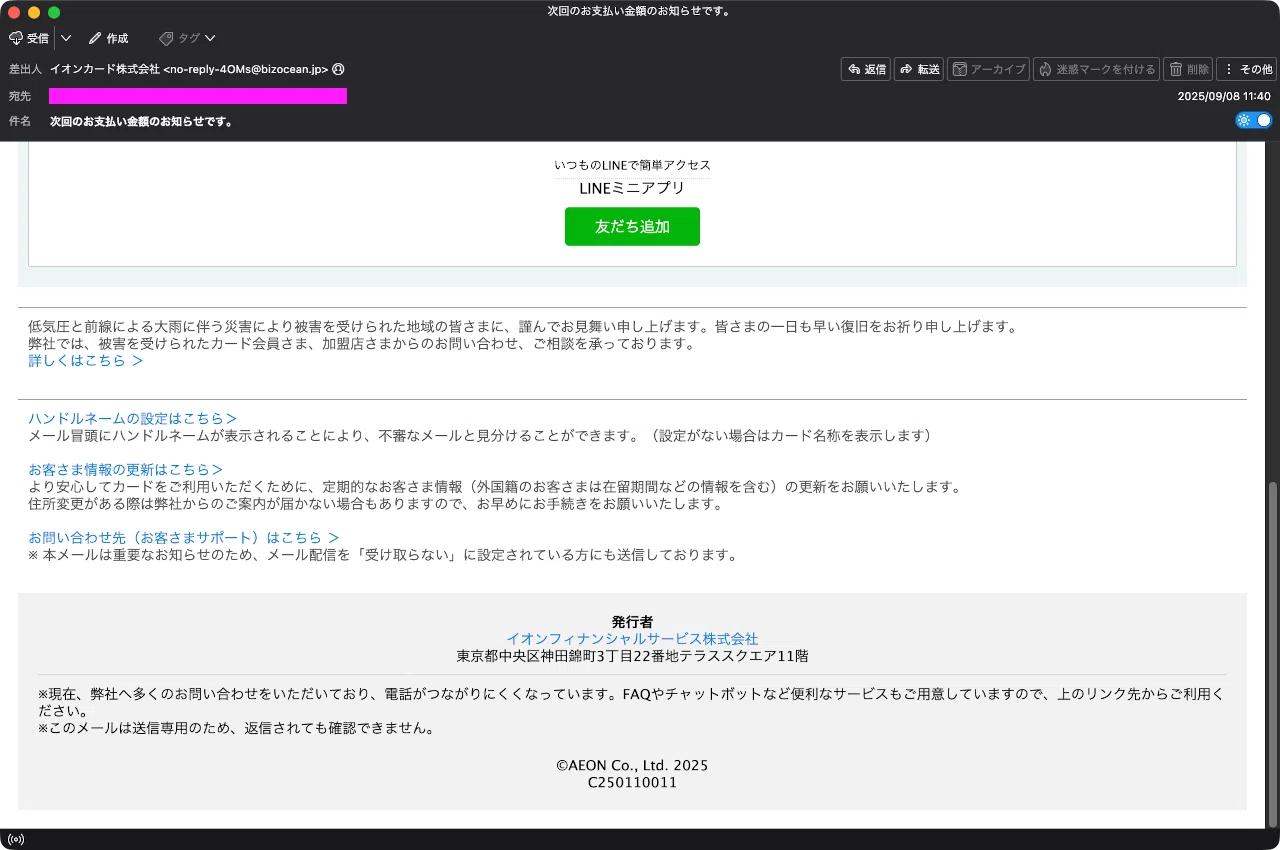Archive the message with アーカイブ

click(x=988, y=69)
